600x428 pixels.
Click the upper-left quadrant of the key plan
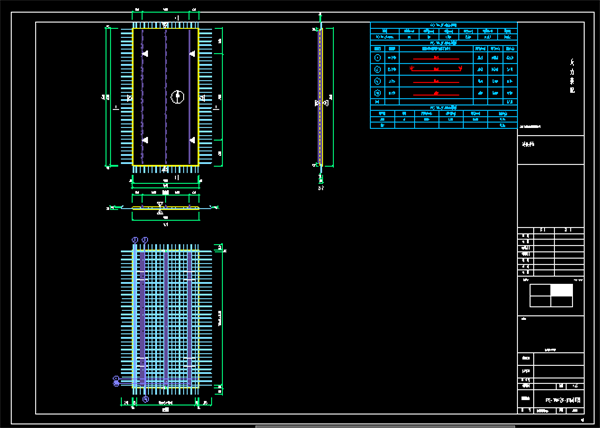[540, 290]
